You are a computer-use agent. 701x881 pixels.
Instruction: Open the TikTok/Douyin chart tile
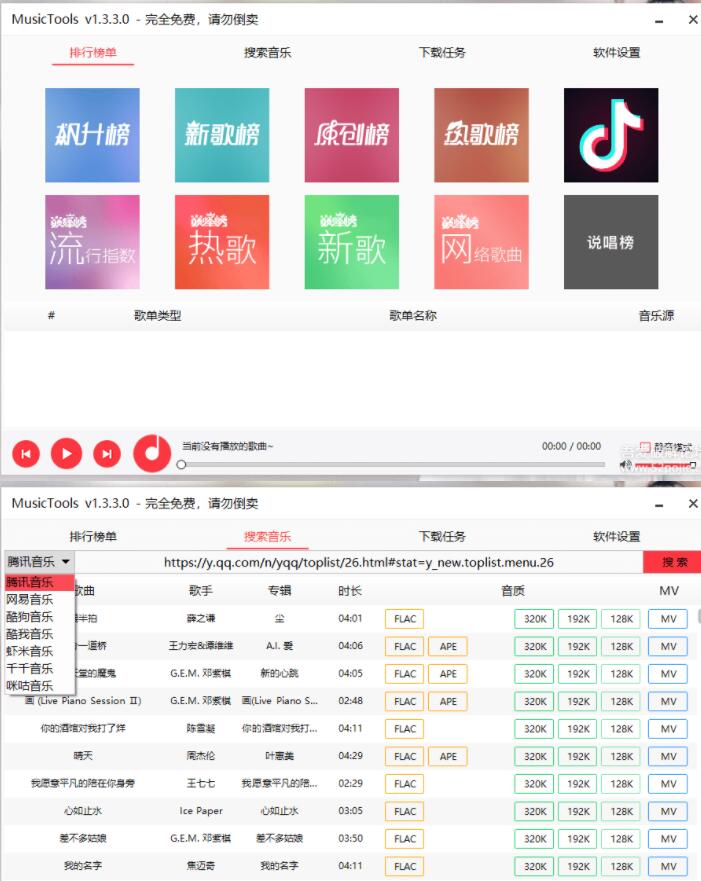pyautogui.click(x=611, y=135)
